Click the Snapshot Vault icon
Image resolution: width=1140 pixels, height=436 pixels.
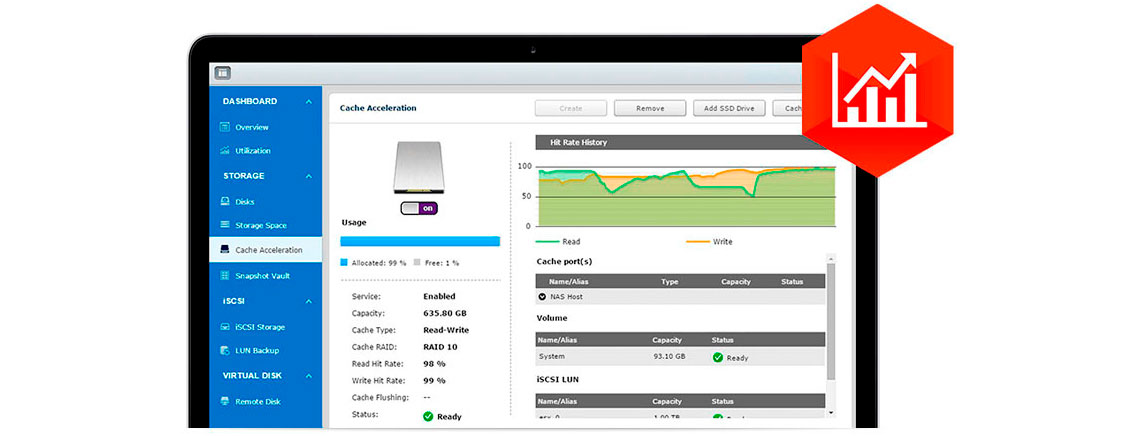(x=225, y=275)
